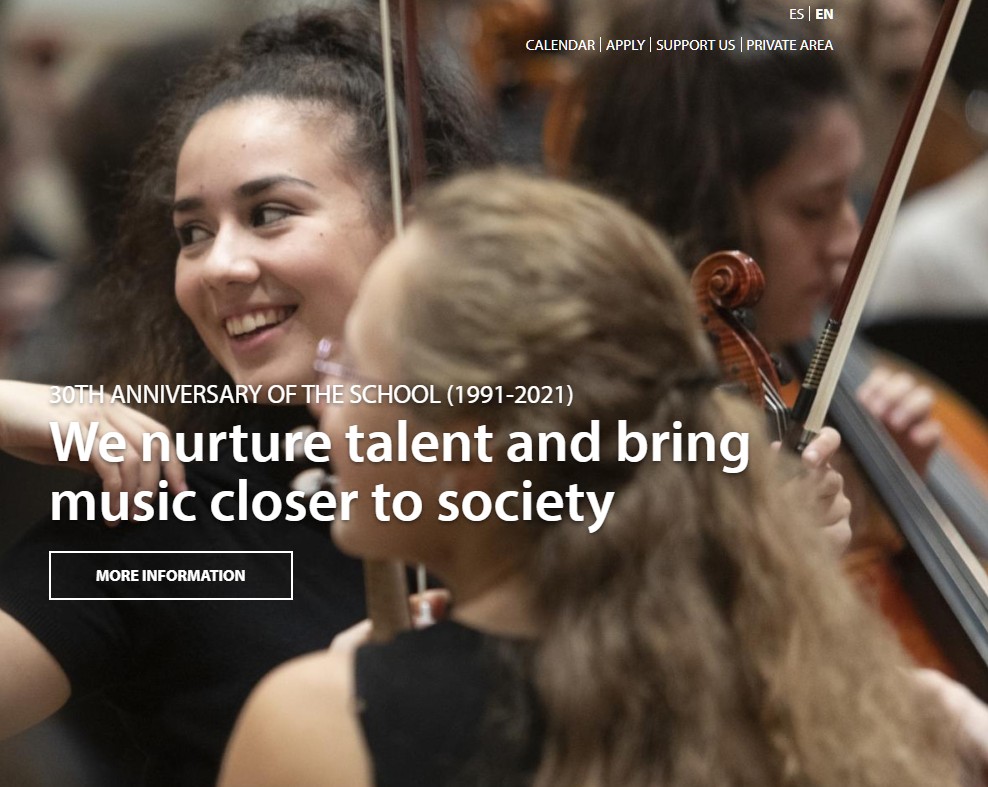Screen dimensions: 988x787
Task: Select the EN language option
Action: click(824, 14)
